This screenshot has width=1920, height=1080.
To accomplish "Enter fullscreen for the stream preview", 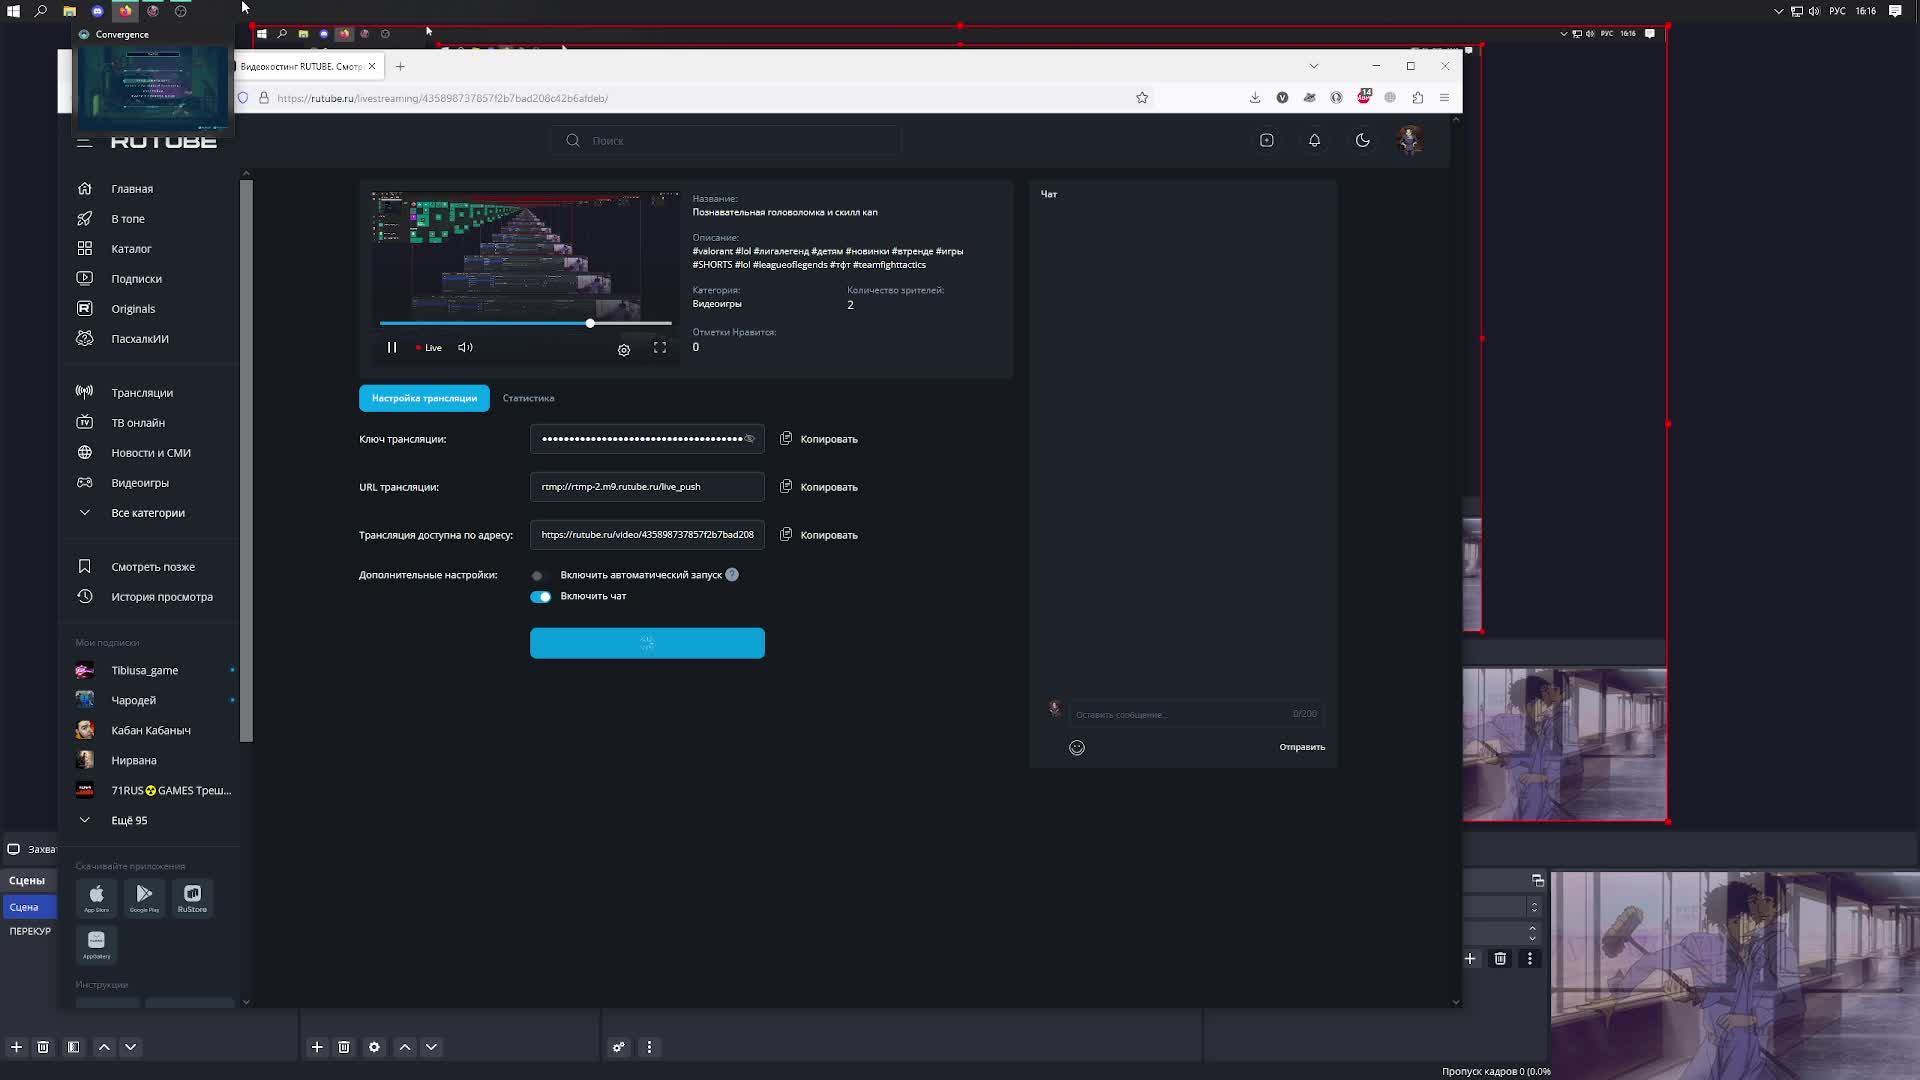I will pyautogui.click(x=660, y=348).
